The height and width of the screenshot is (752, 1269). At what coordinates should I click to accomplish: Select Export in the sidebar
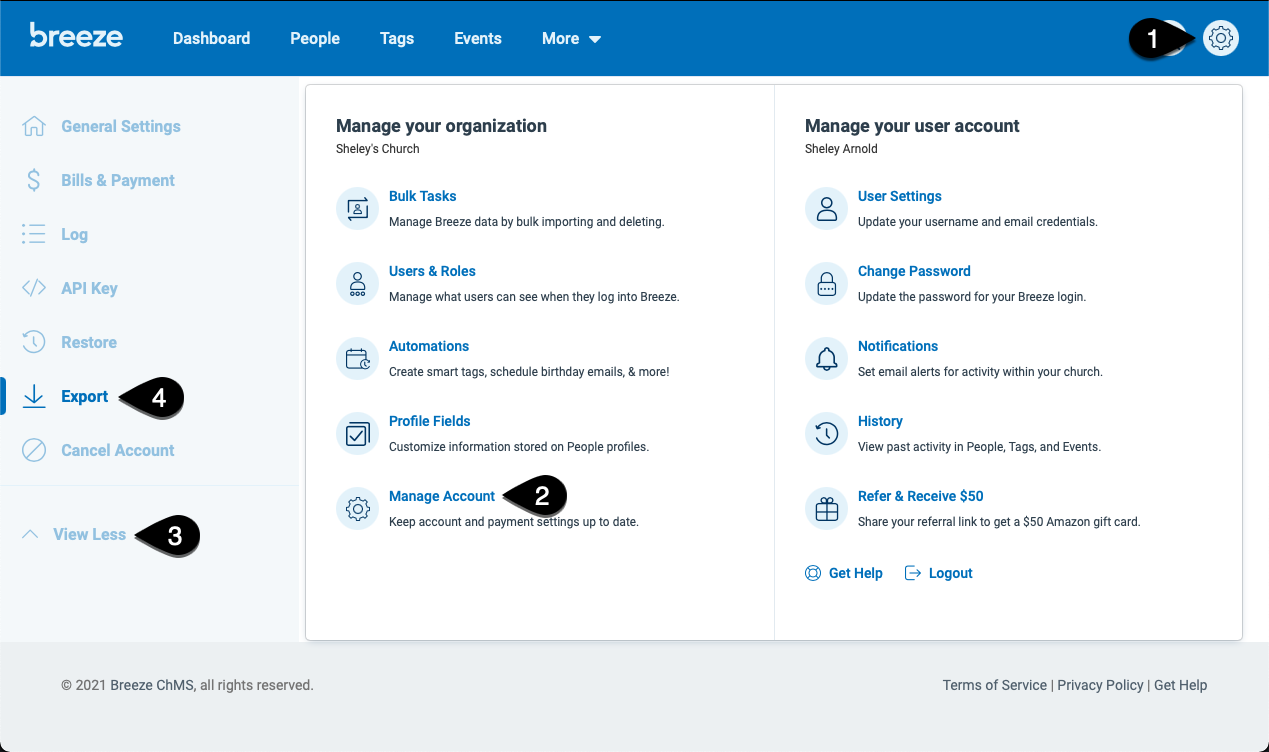tap(84, 396)
